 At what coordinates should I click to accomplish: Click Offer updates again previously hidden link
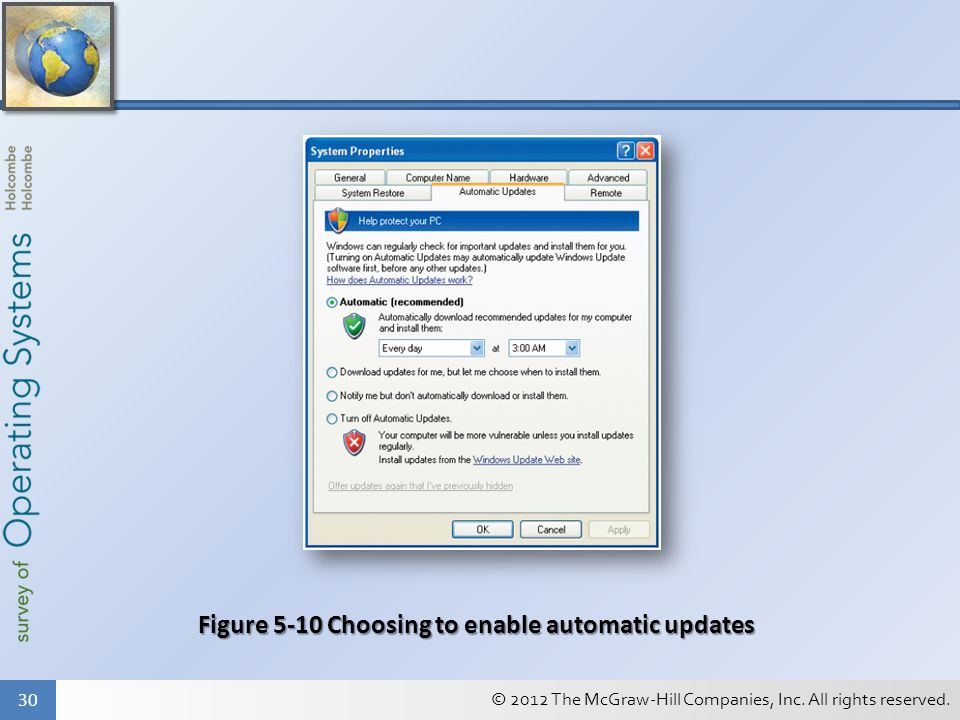coord(420,486)
